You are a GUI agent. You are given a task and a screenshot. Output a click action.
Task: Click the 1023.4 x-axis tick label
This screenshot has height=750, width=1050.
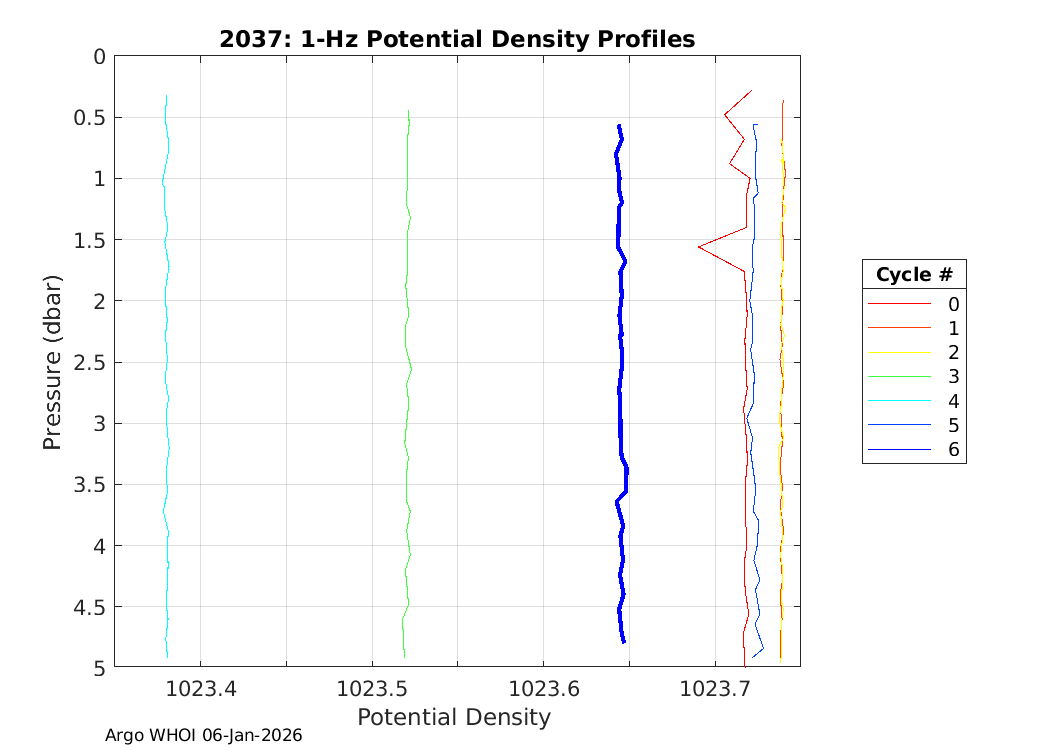[200, 689]
